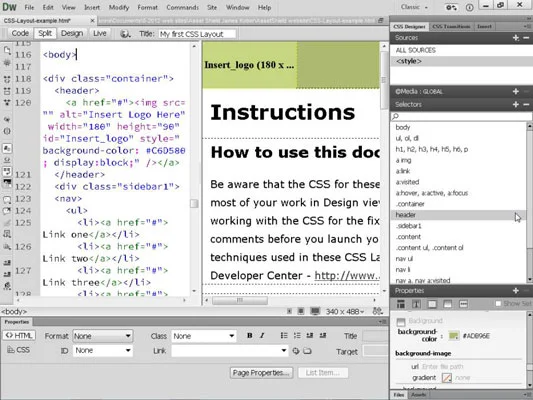Select ALL SOURCES in the Sources list

(x=461, y=50)
